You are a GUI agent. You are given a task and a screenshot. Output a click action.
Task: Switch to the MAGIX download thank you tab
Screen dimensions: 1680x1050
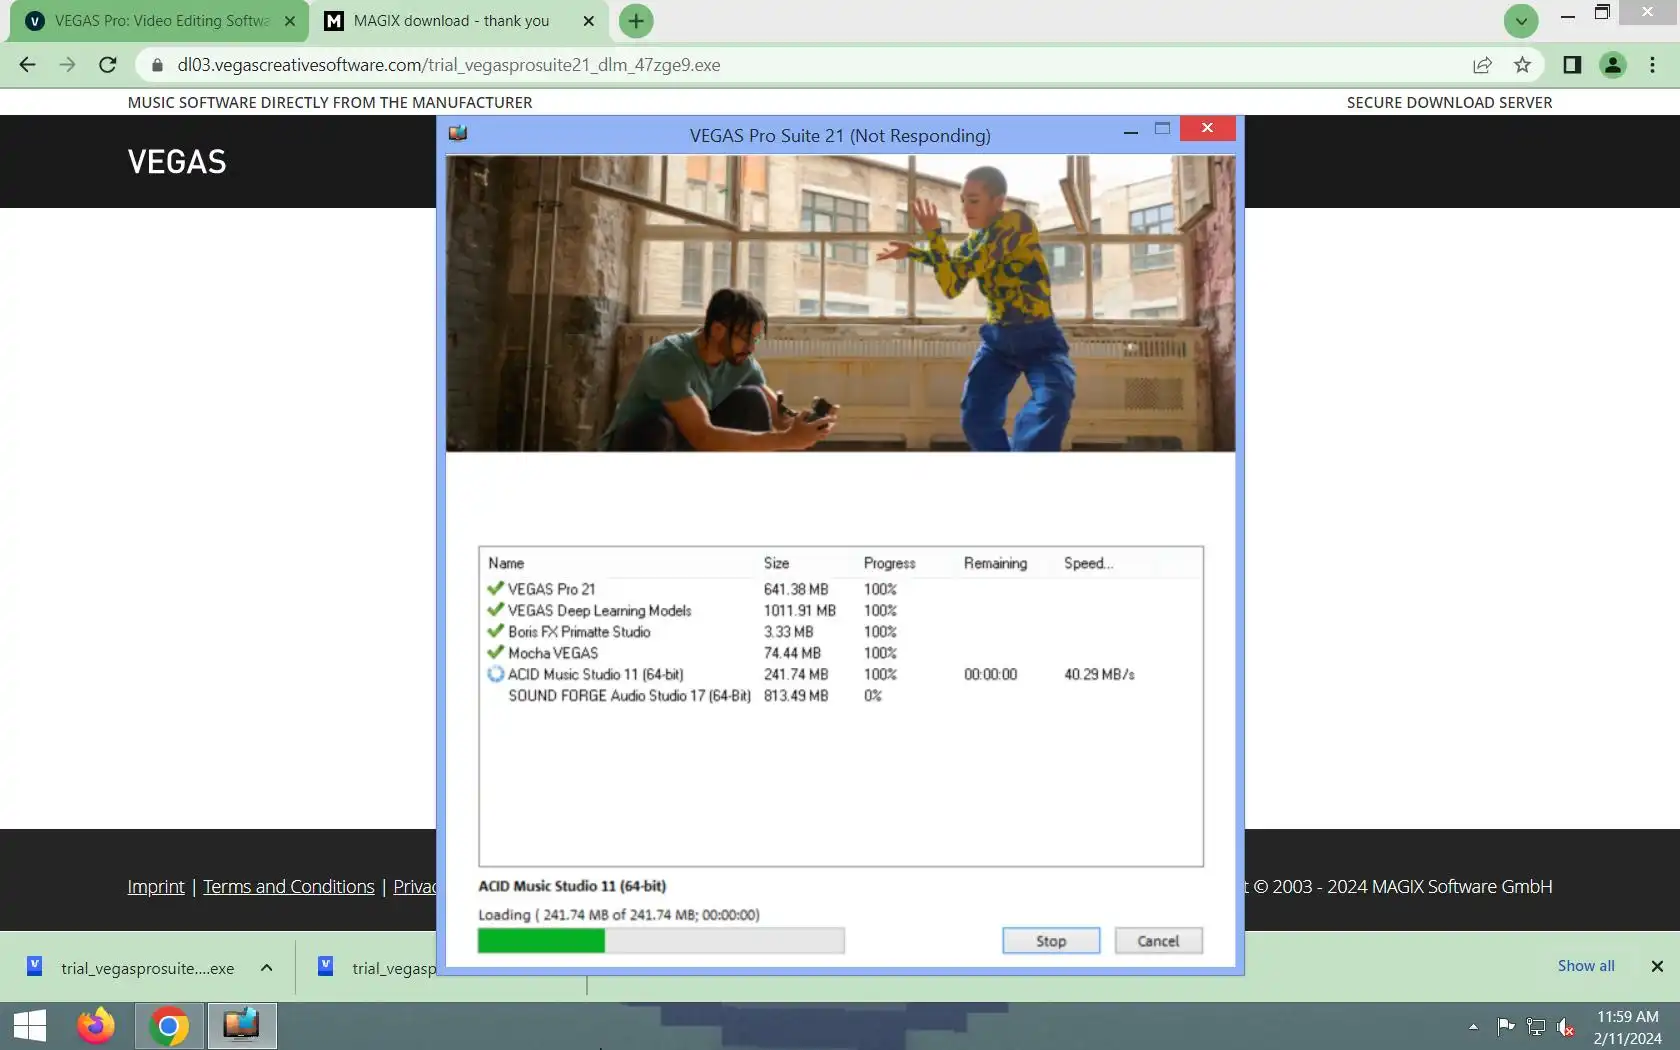click(x=458, y=21)
